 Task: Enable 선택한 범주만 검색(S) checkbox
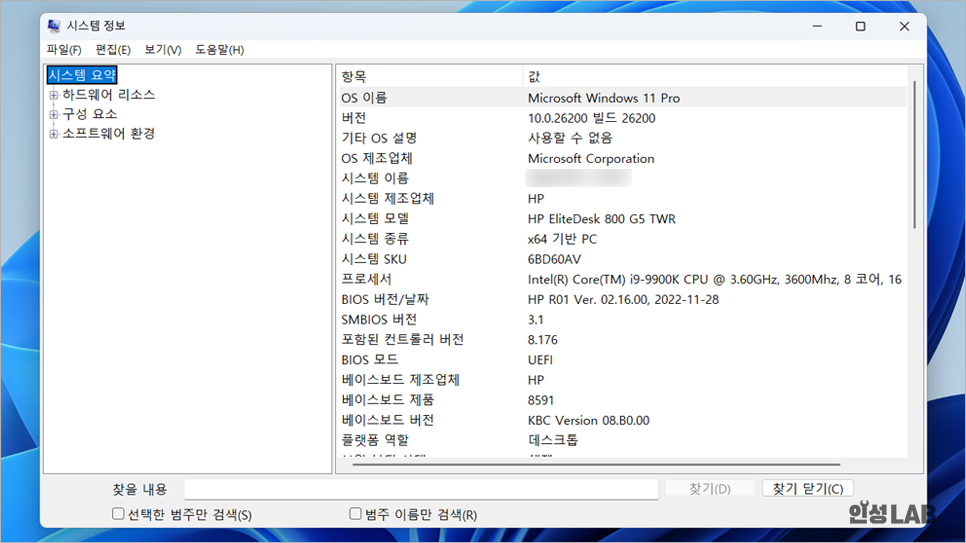pyautogui.click(x=118, y=513)
